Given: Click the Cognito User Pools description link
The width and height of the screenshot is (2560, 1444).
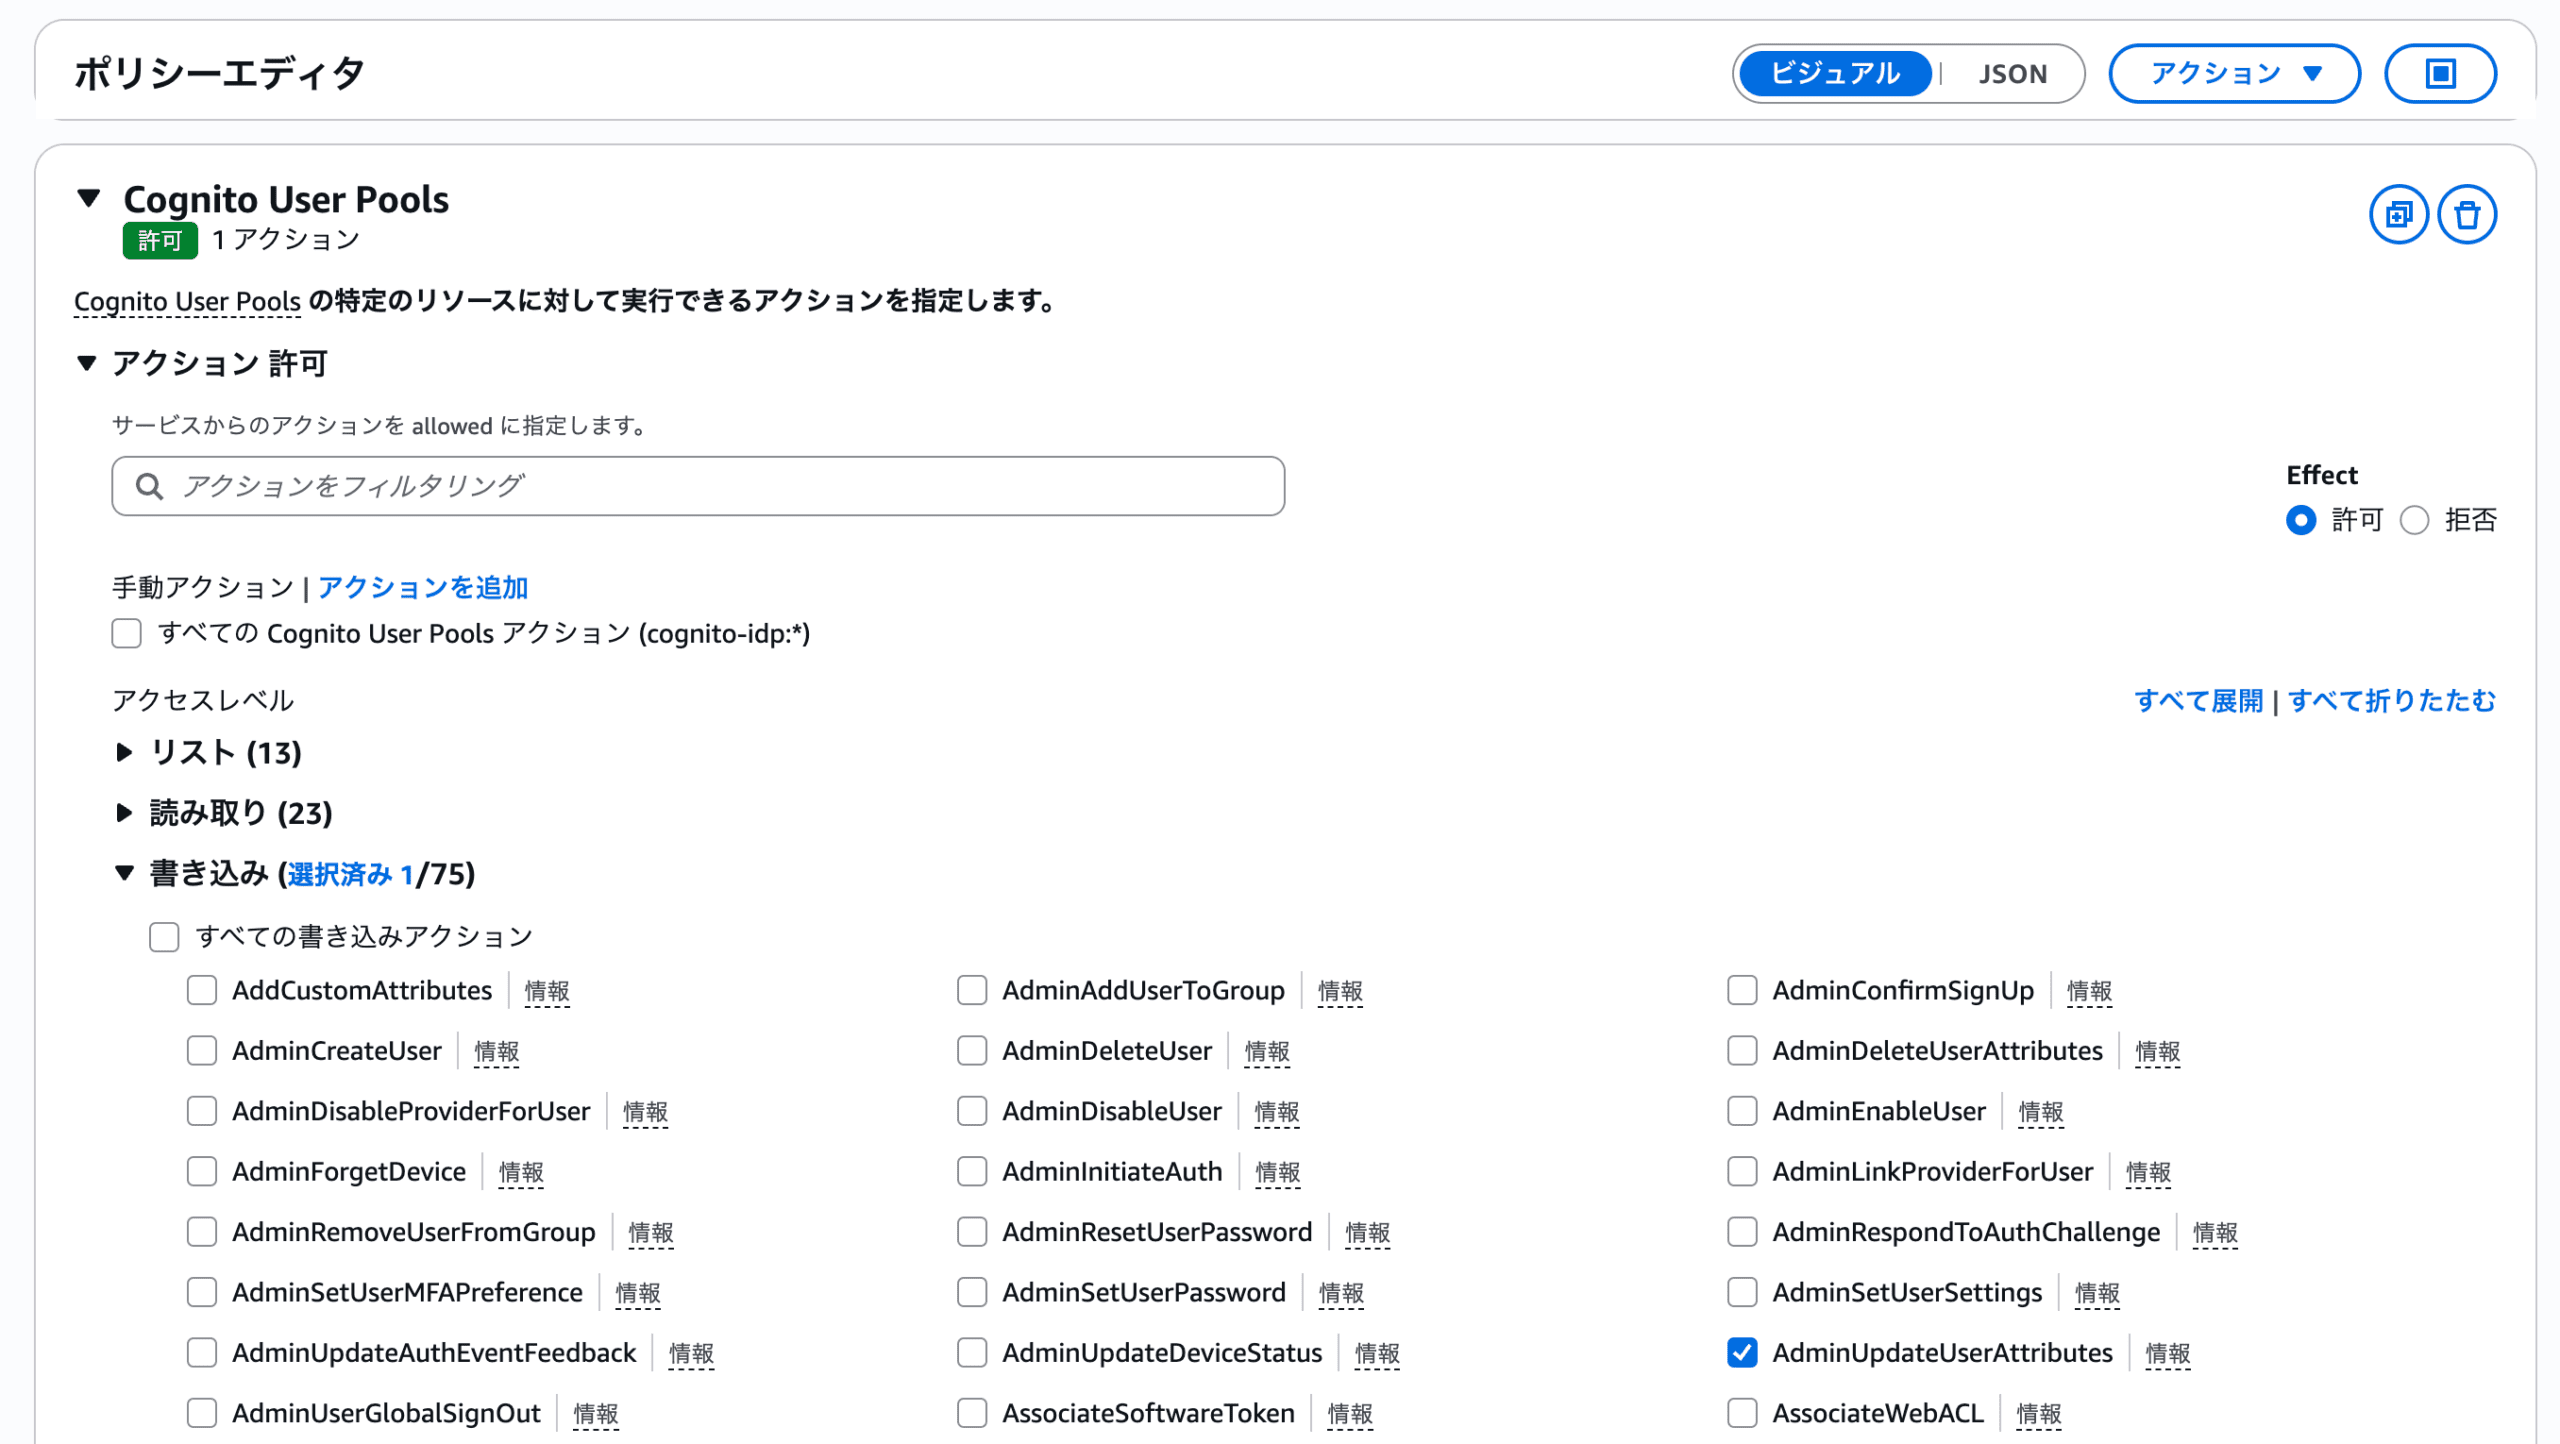Looking at the screenshot, I should click(x=187, y=301).
